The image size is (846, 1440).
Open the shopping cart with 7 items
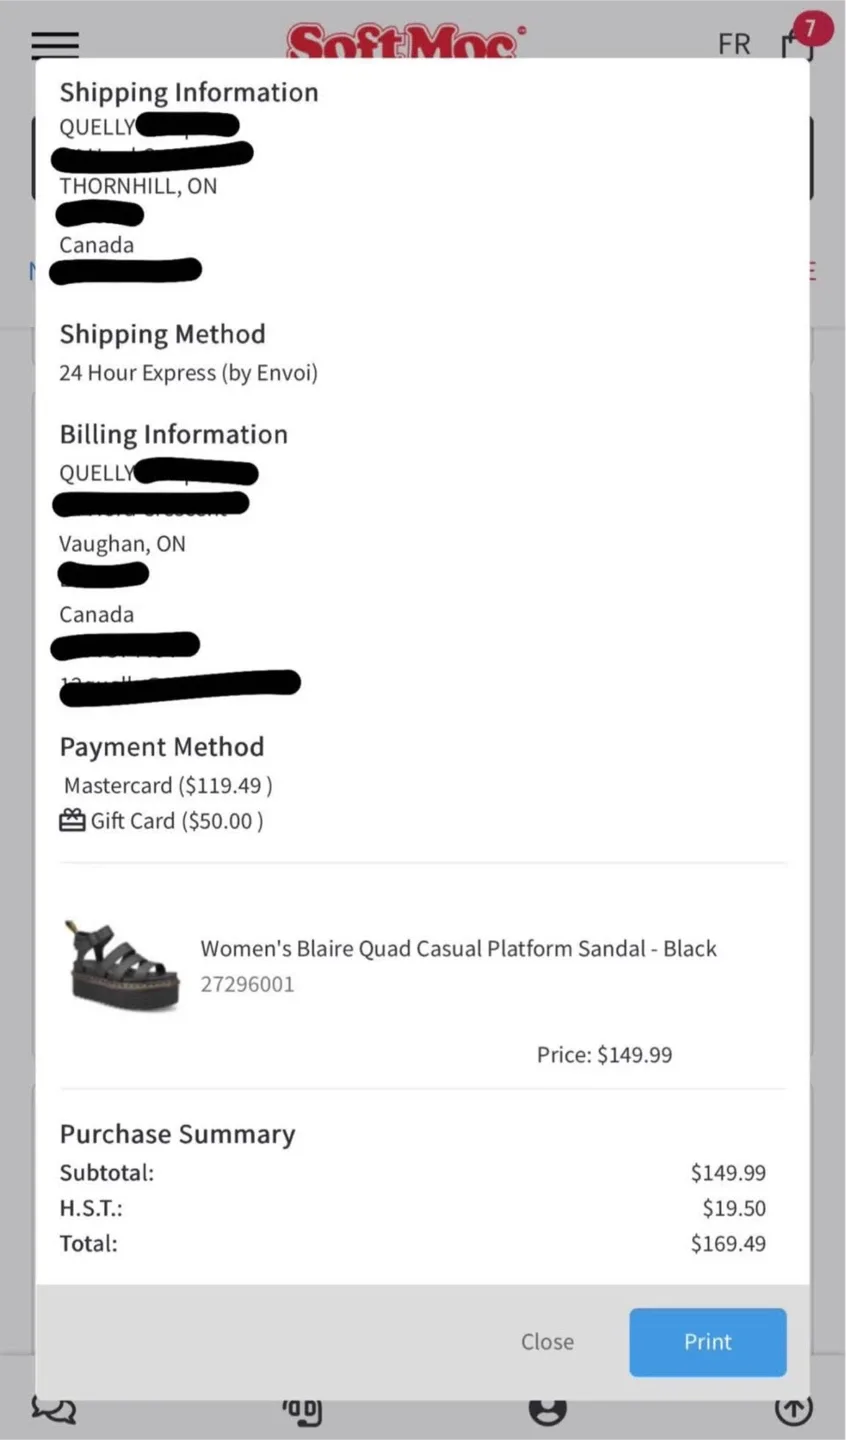pyautogui.click(x=796, y=45)
